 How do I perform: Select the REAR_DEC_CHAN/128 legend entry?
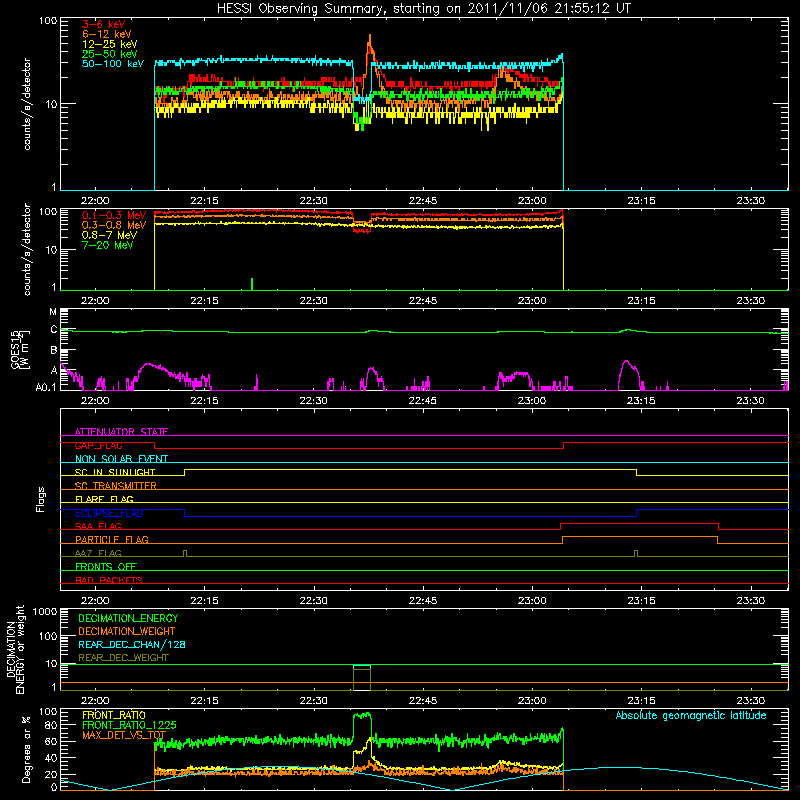(132, 645)
